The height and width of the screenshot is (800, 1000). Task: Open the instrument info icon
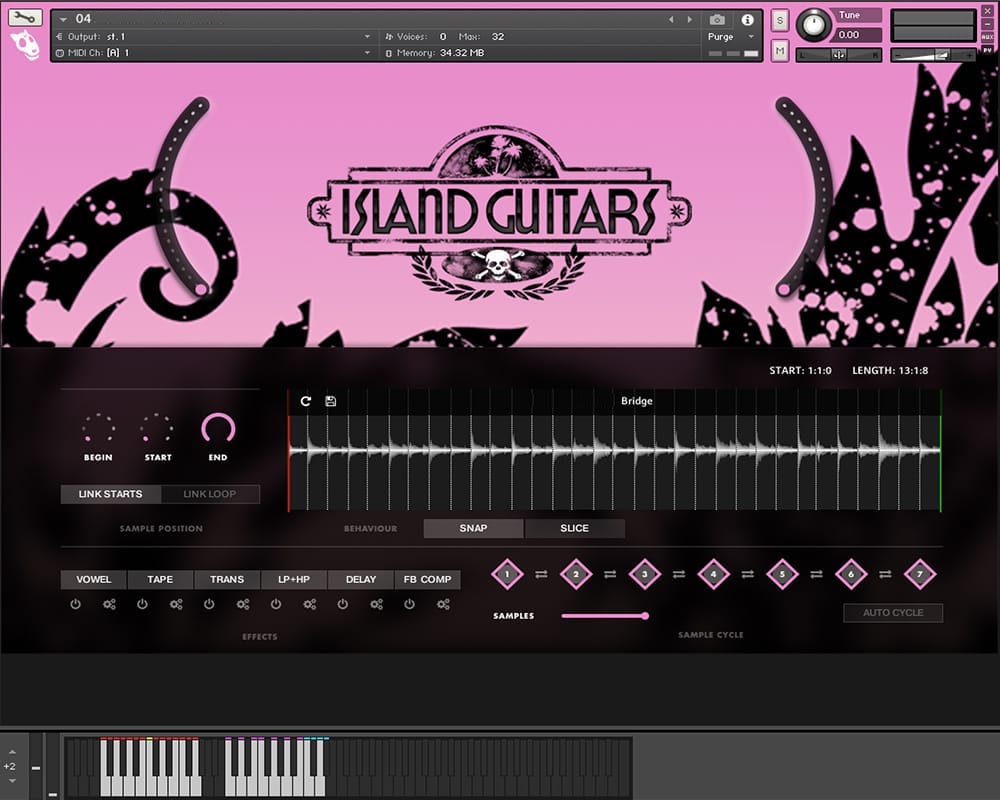tap(747, 19)
